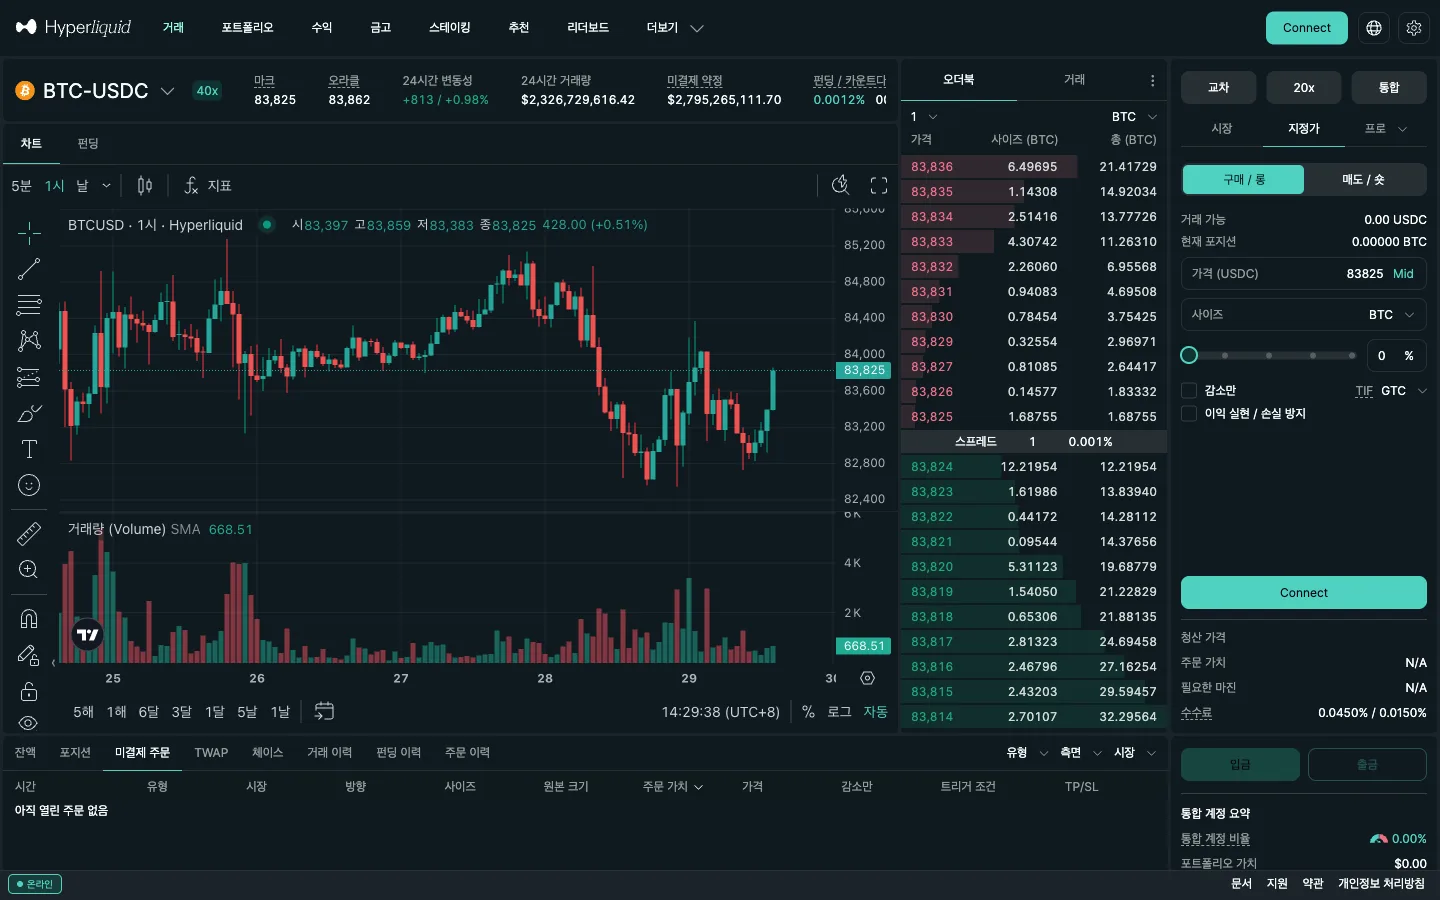Select the text annotation tool
Viewport: 1440px width, 900px height.
tap(29, 449)
